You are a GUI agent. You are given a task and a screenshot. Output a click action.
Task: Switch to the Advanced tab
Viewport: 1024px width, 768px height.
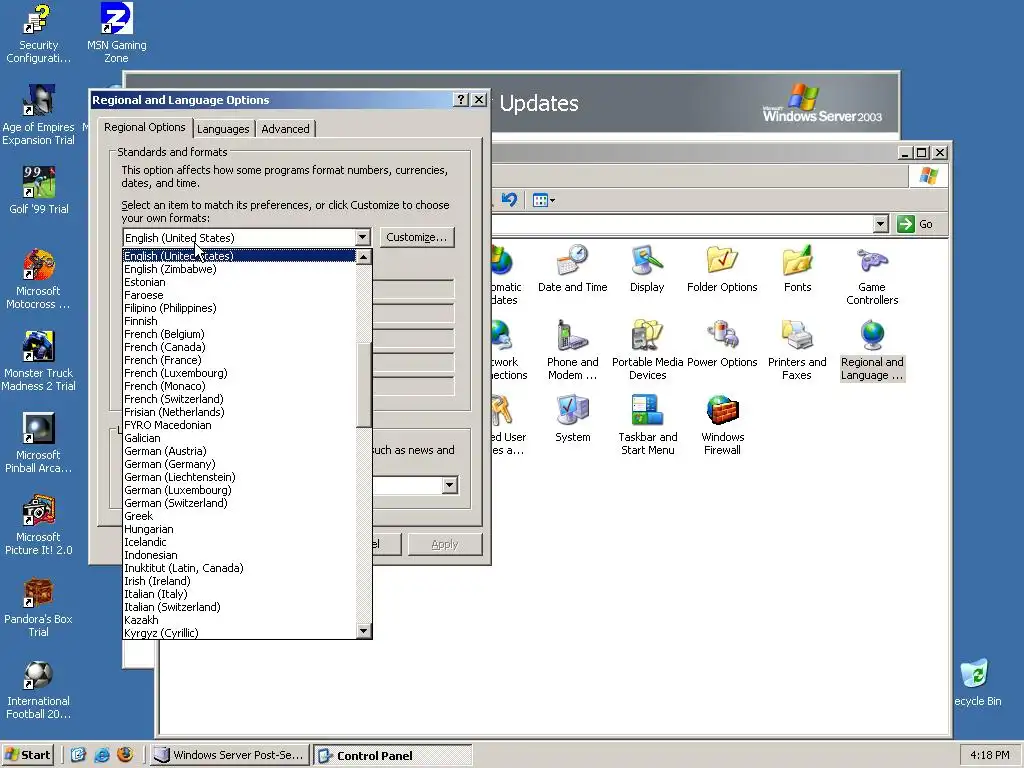pyautogui.click(x=285, y=129)
